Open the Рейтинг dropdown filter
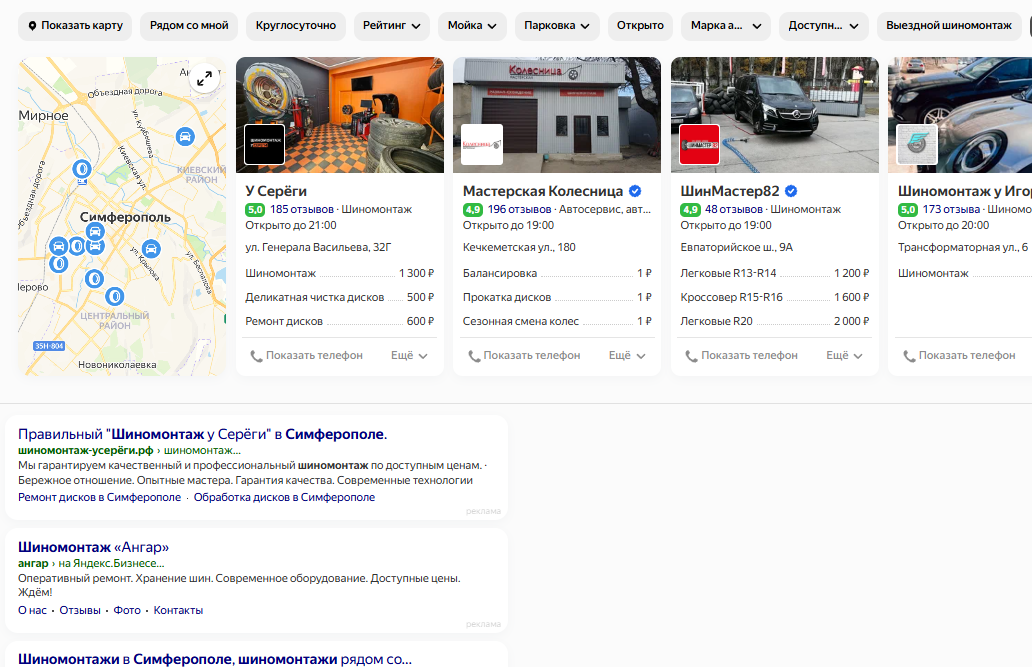The image size is (1032, 667). coord(392,26)
